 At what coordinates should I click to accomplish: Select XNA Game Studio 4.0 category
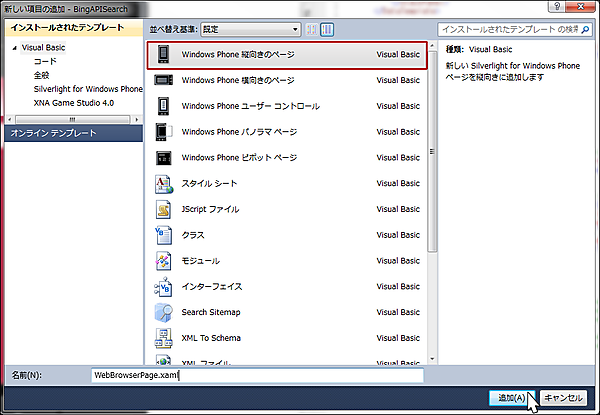(x=74, y=103)
